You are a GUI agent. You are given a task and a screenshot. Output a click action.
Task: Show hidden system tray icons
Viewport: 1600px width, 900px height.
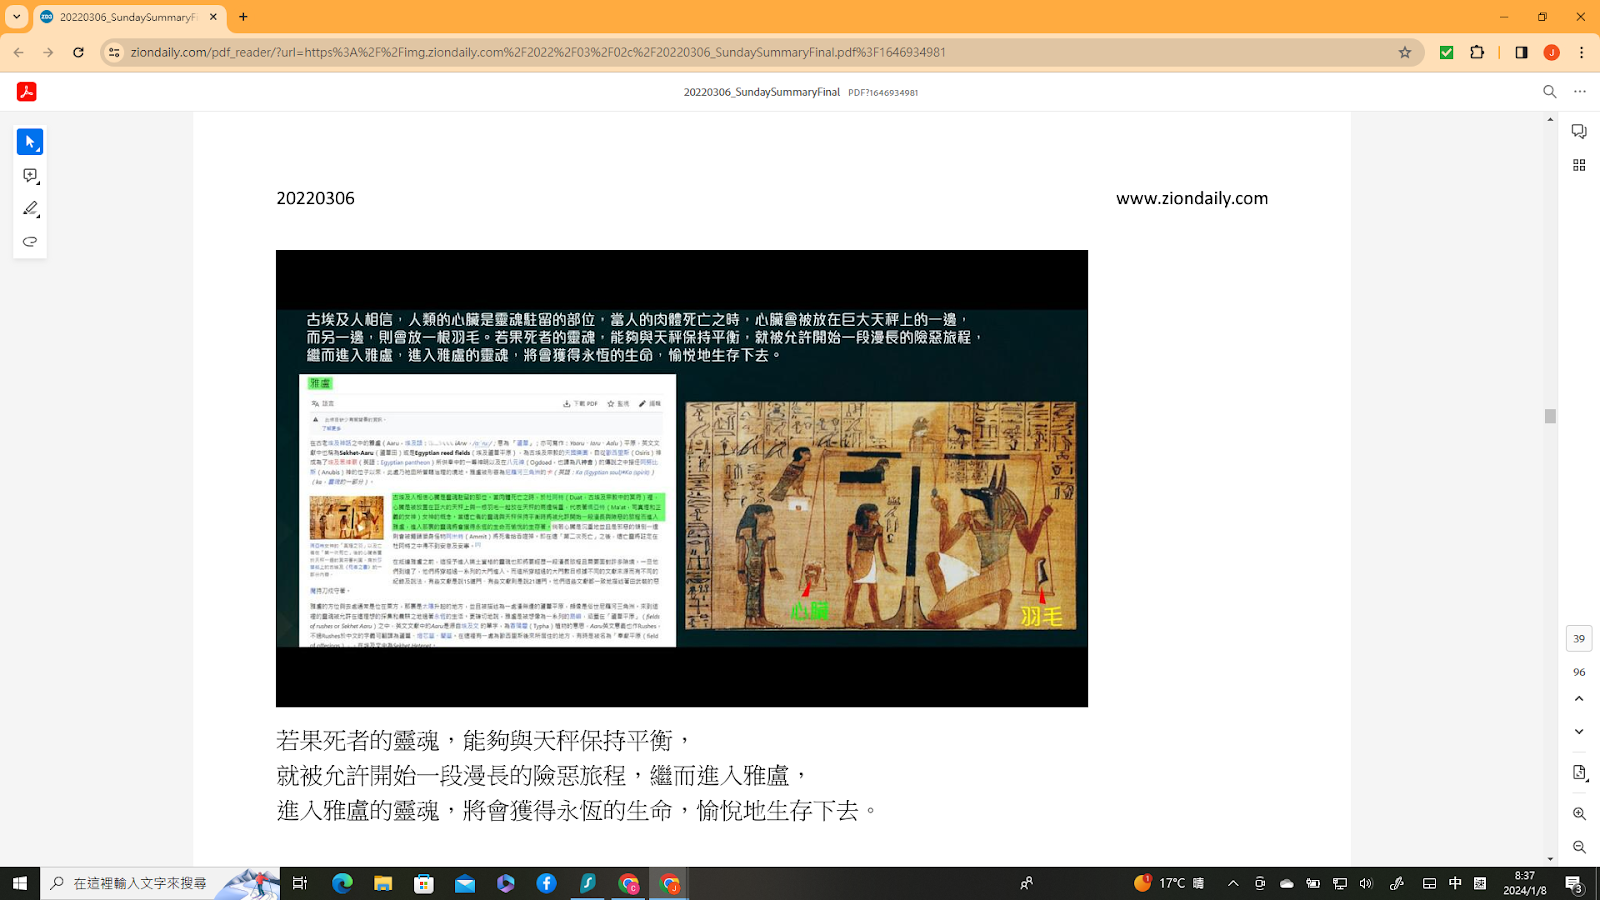(1233, 883)
